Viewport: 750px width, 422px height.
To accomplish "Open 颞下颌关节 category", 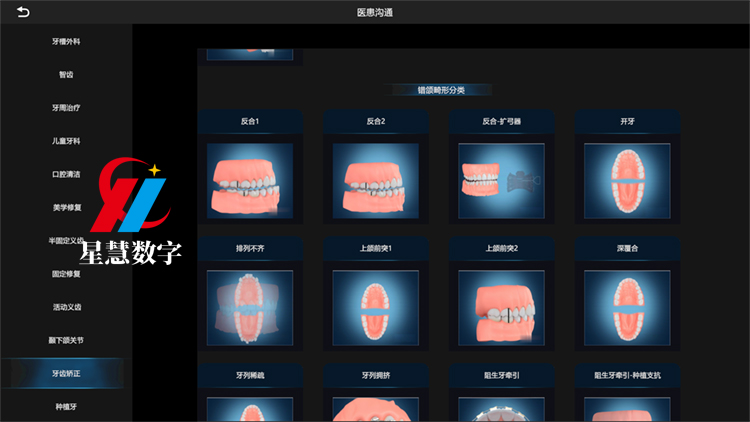I will (66, 340).
